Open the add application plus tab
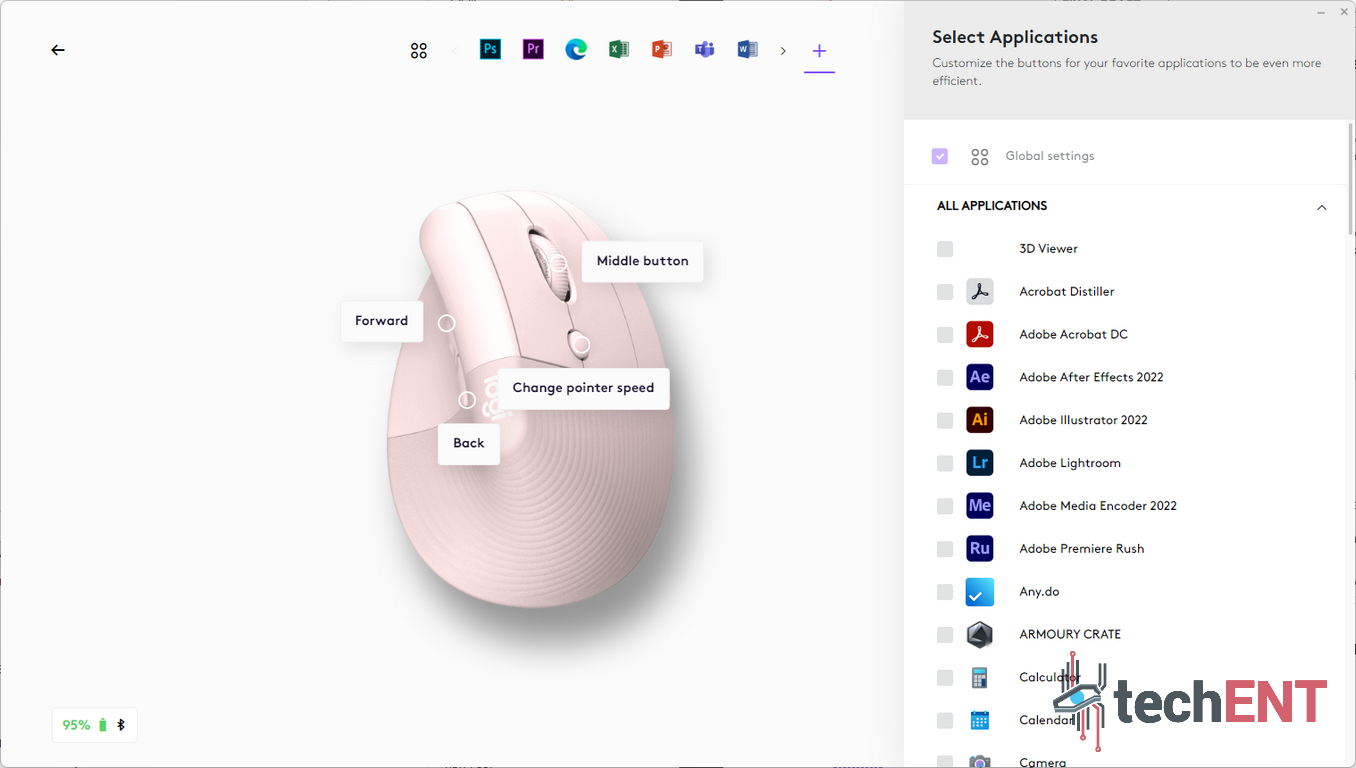This screenshot has width=1356, height=768. (819, 51)
